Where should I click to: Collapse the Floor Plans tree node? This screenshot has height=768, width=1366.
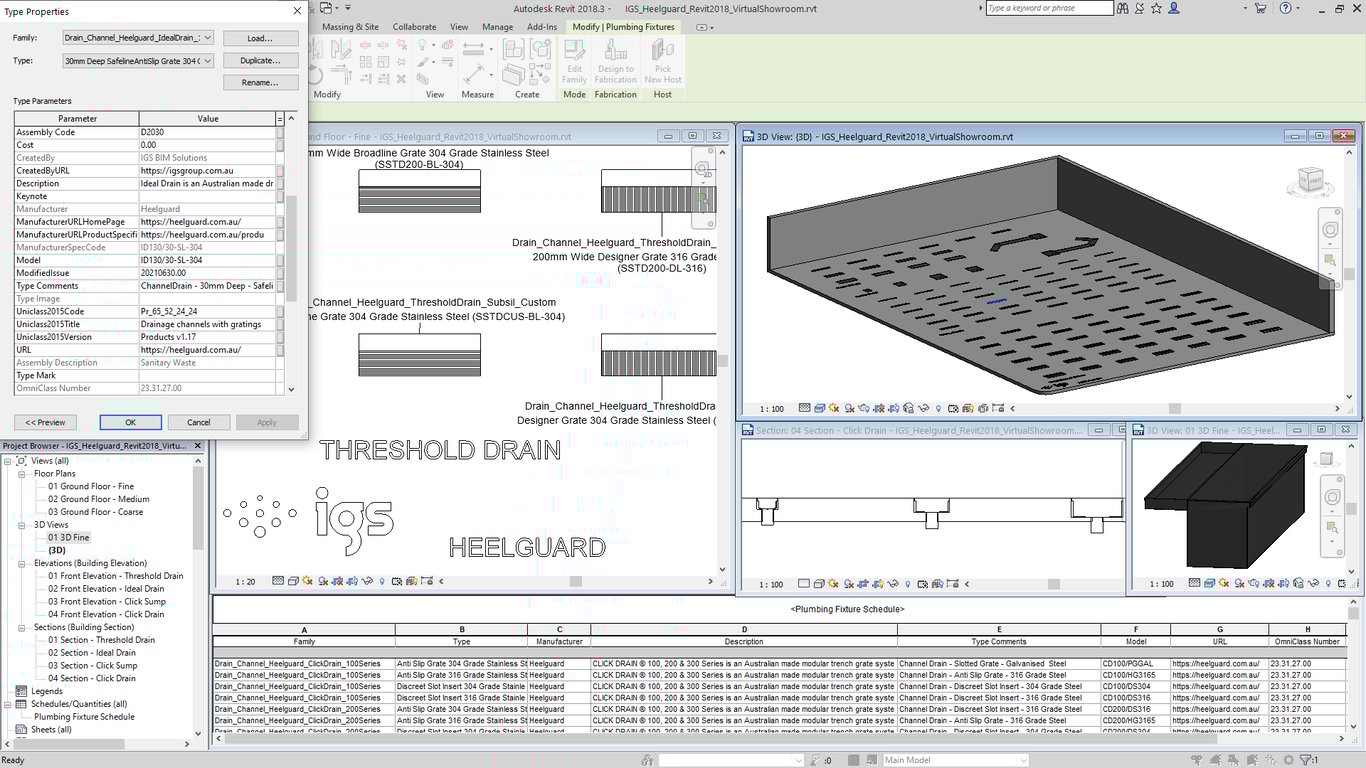[22, 474]
